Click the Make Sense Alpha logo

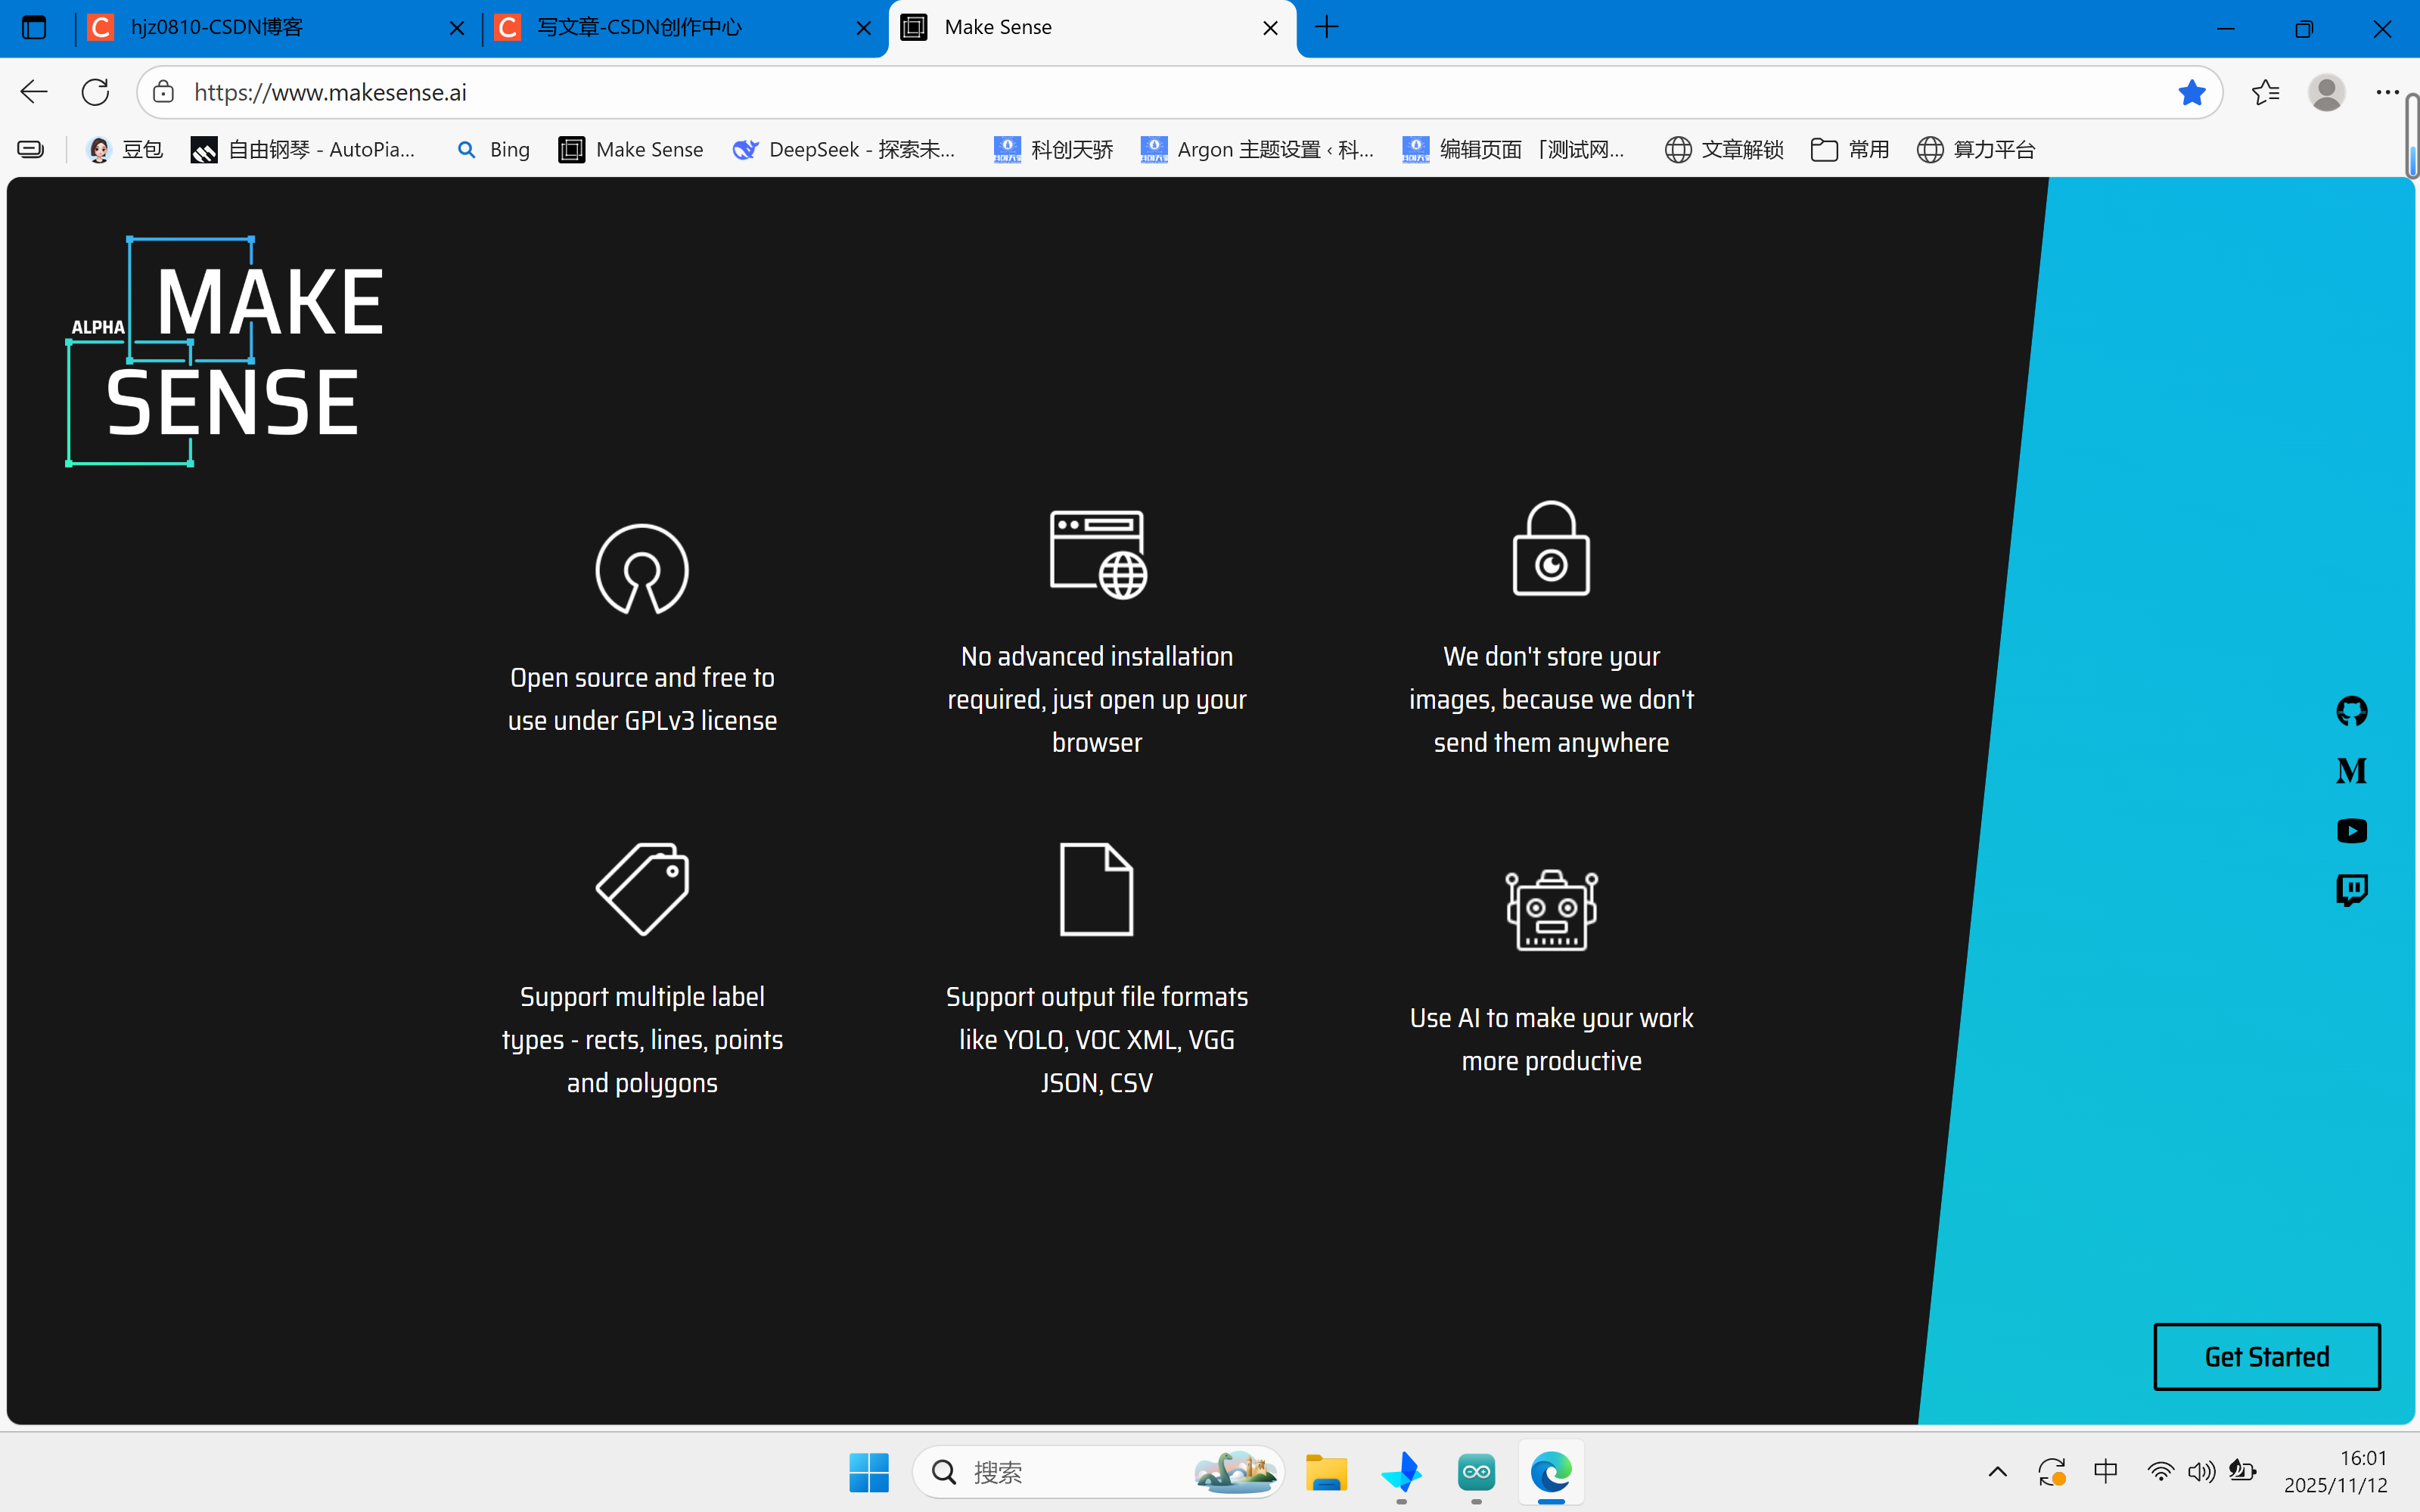(x=225, y=352)
